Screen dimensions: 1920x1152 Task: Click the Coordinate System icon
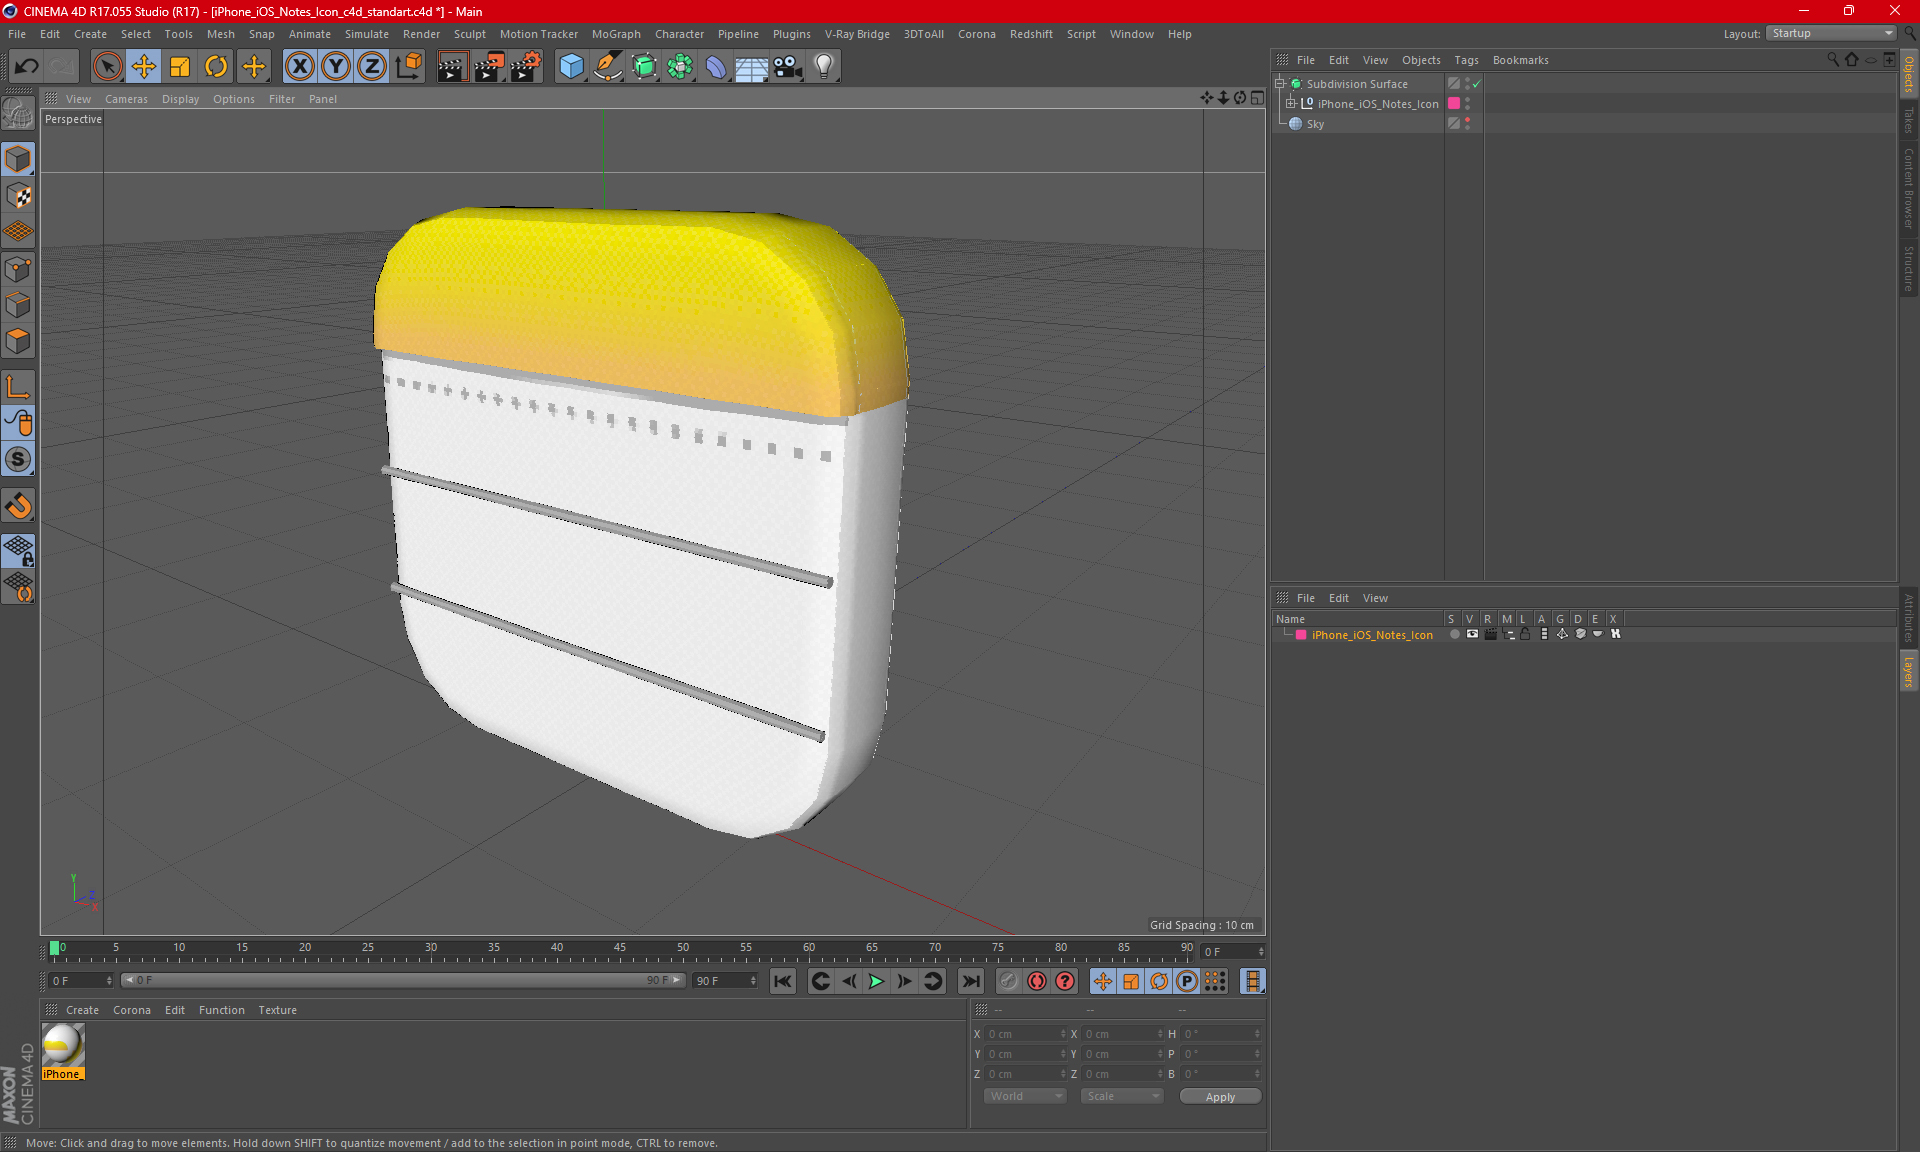click(409, 66)
